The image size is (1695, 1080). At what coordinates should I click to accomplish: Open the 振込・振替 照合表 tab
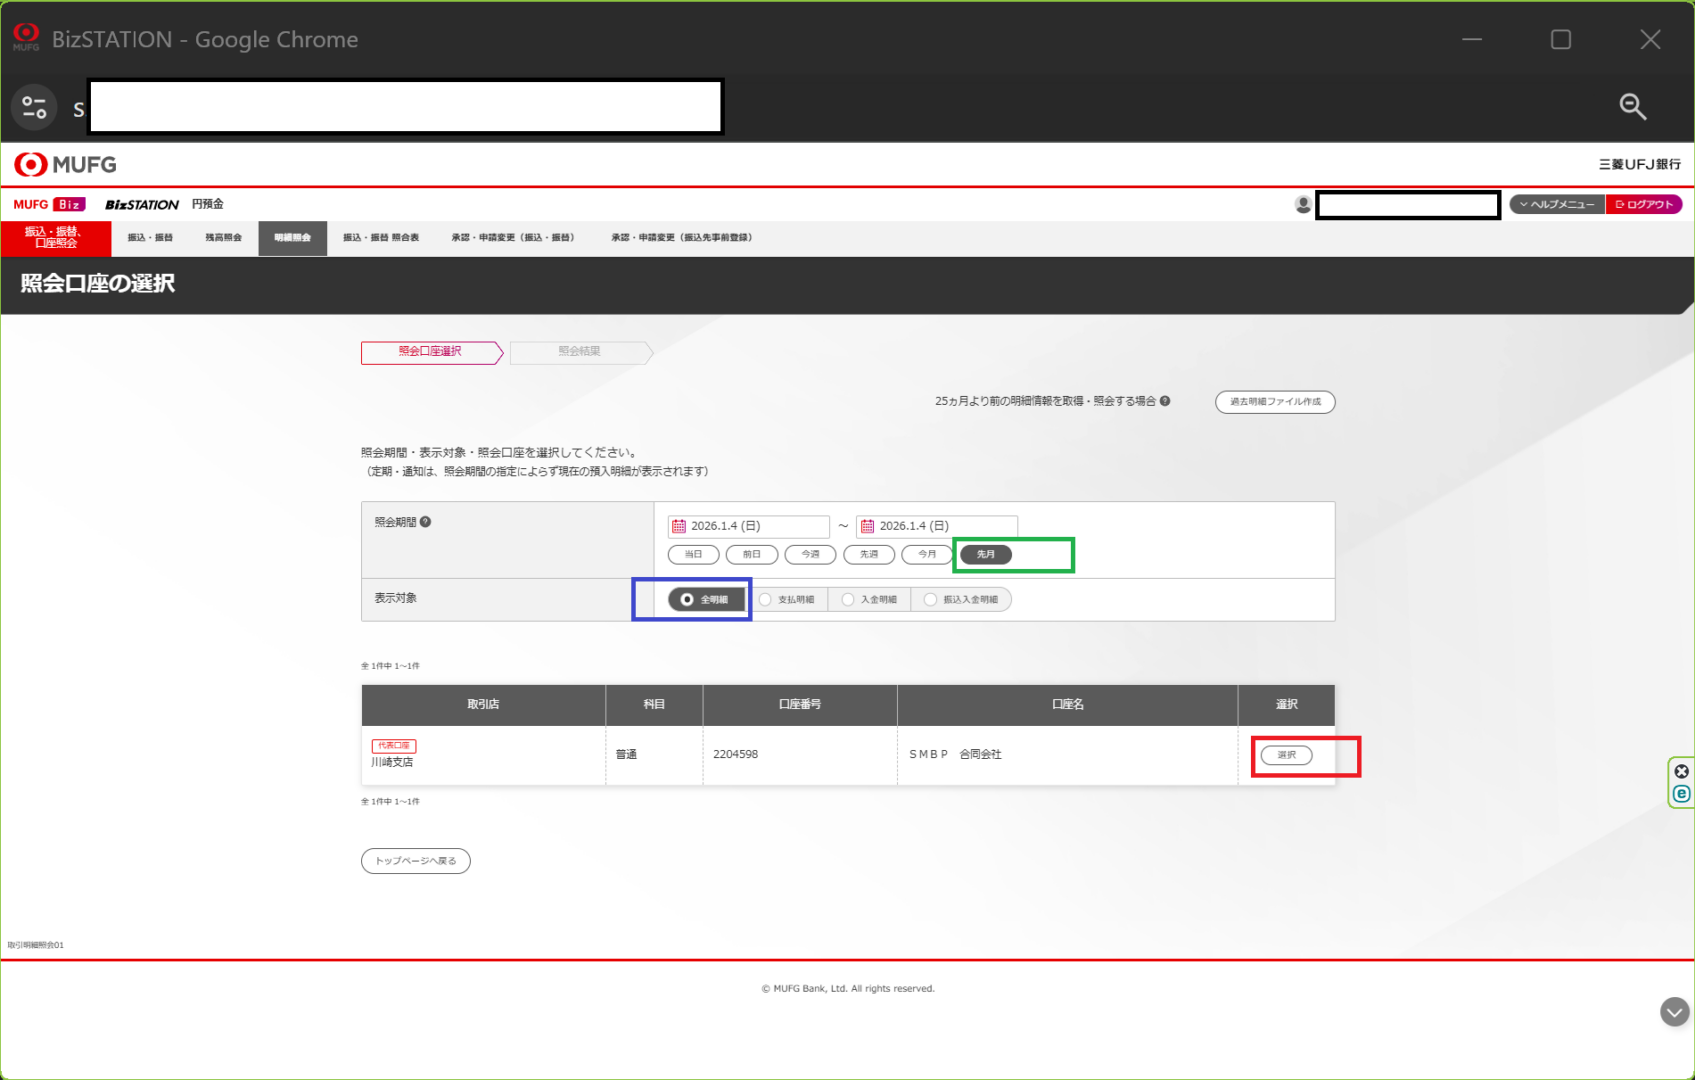(381, 238)
